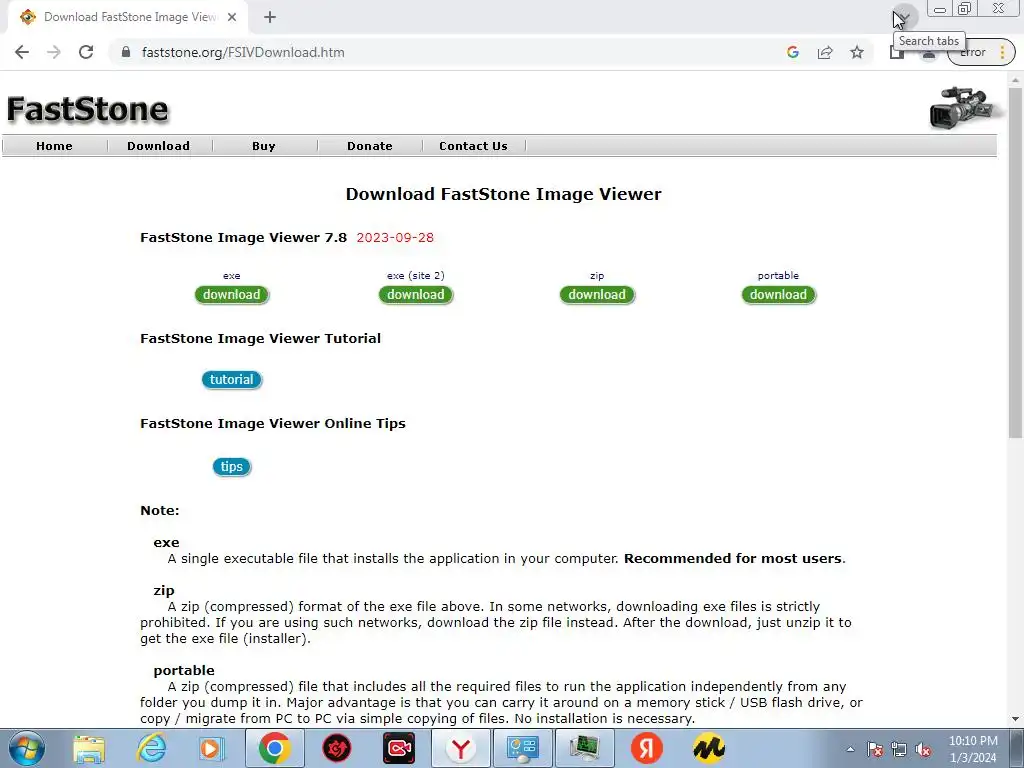Open the system monitor taskbar icon
Image resolution: width=1024 pixels, height=768 pixels.
[x=584, y=748]
